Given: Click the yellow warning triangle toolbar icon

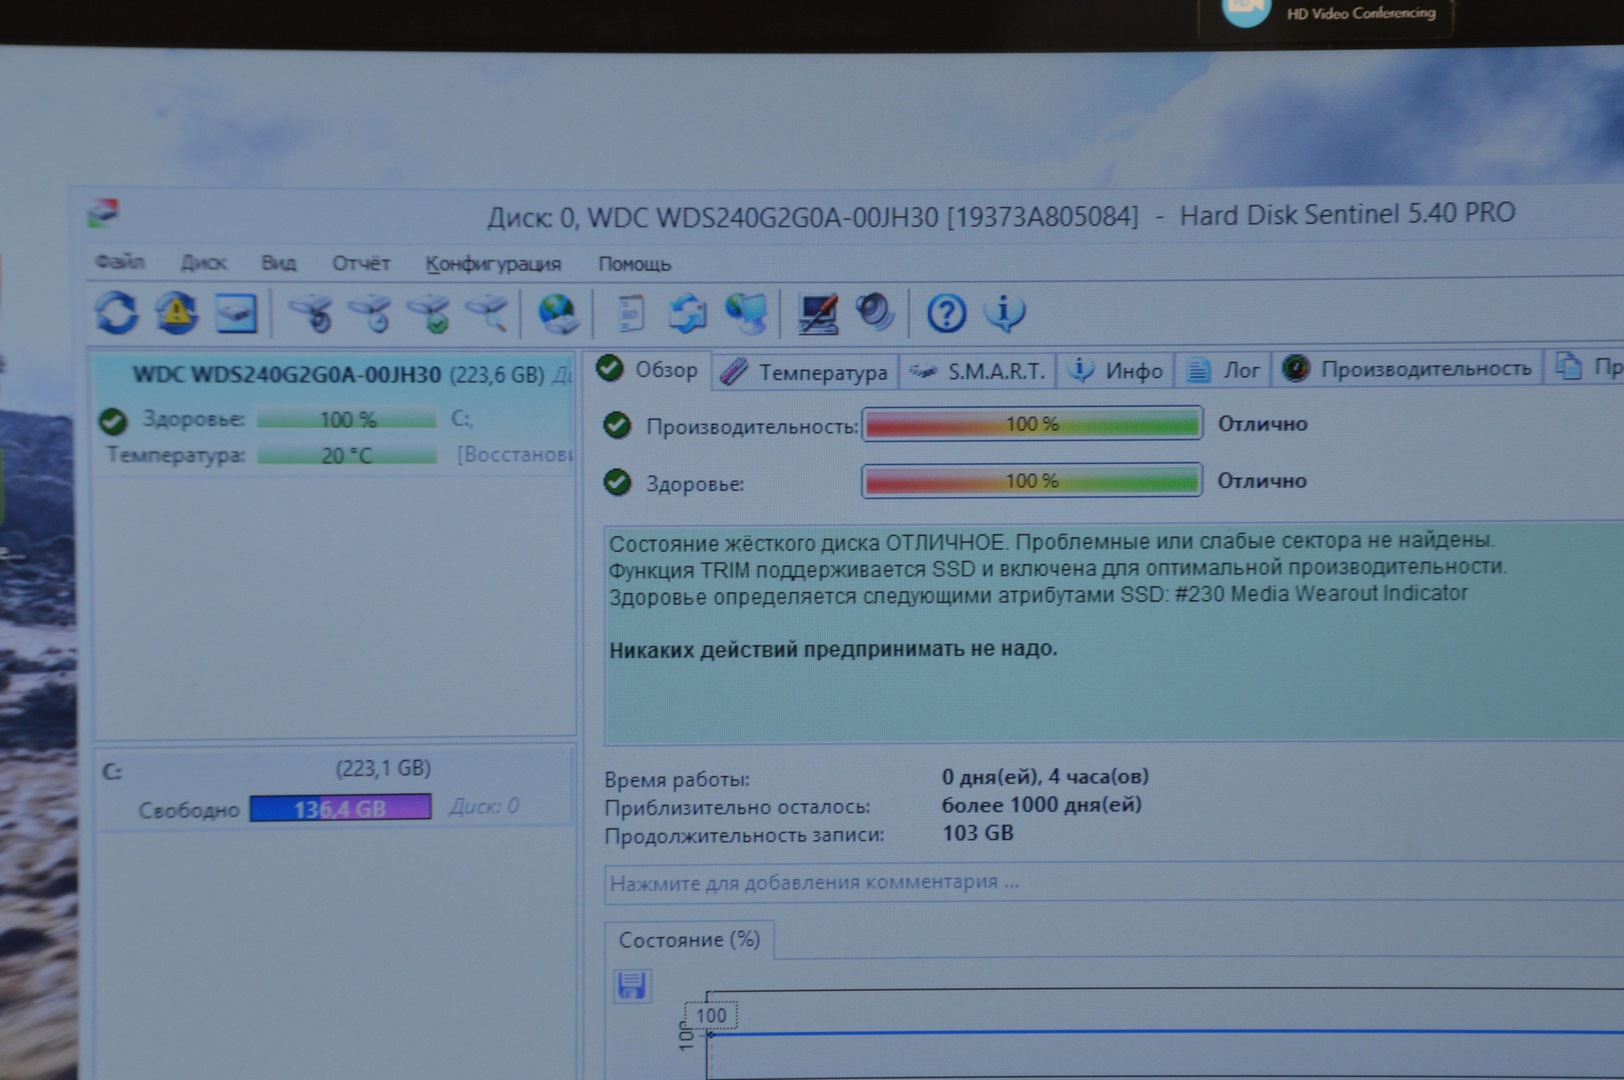Looking at the screenshot, I should 176,313.
